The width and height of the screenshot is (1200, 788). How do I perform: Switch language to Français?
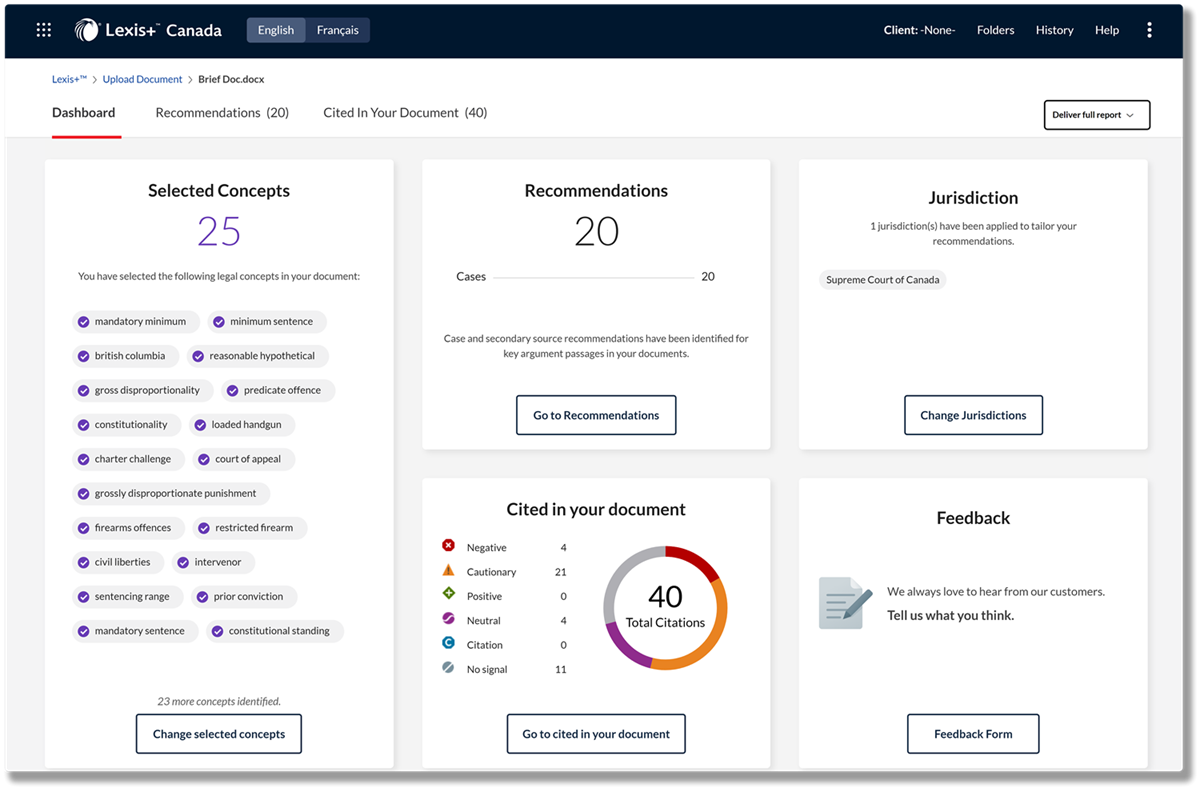coord(337,30)
